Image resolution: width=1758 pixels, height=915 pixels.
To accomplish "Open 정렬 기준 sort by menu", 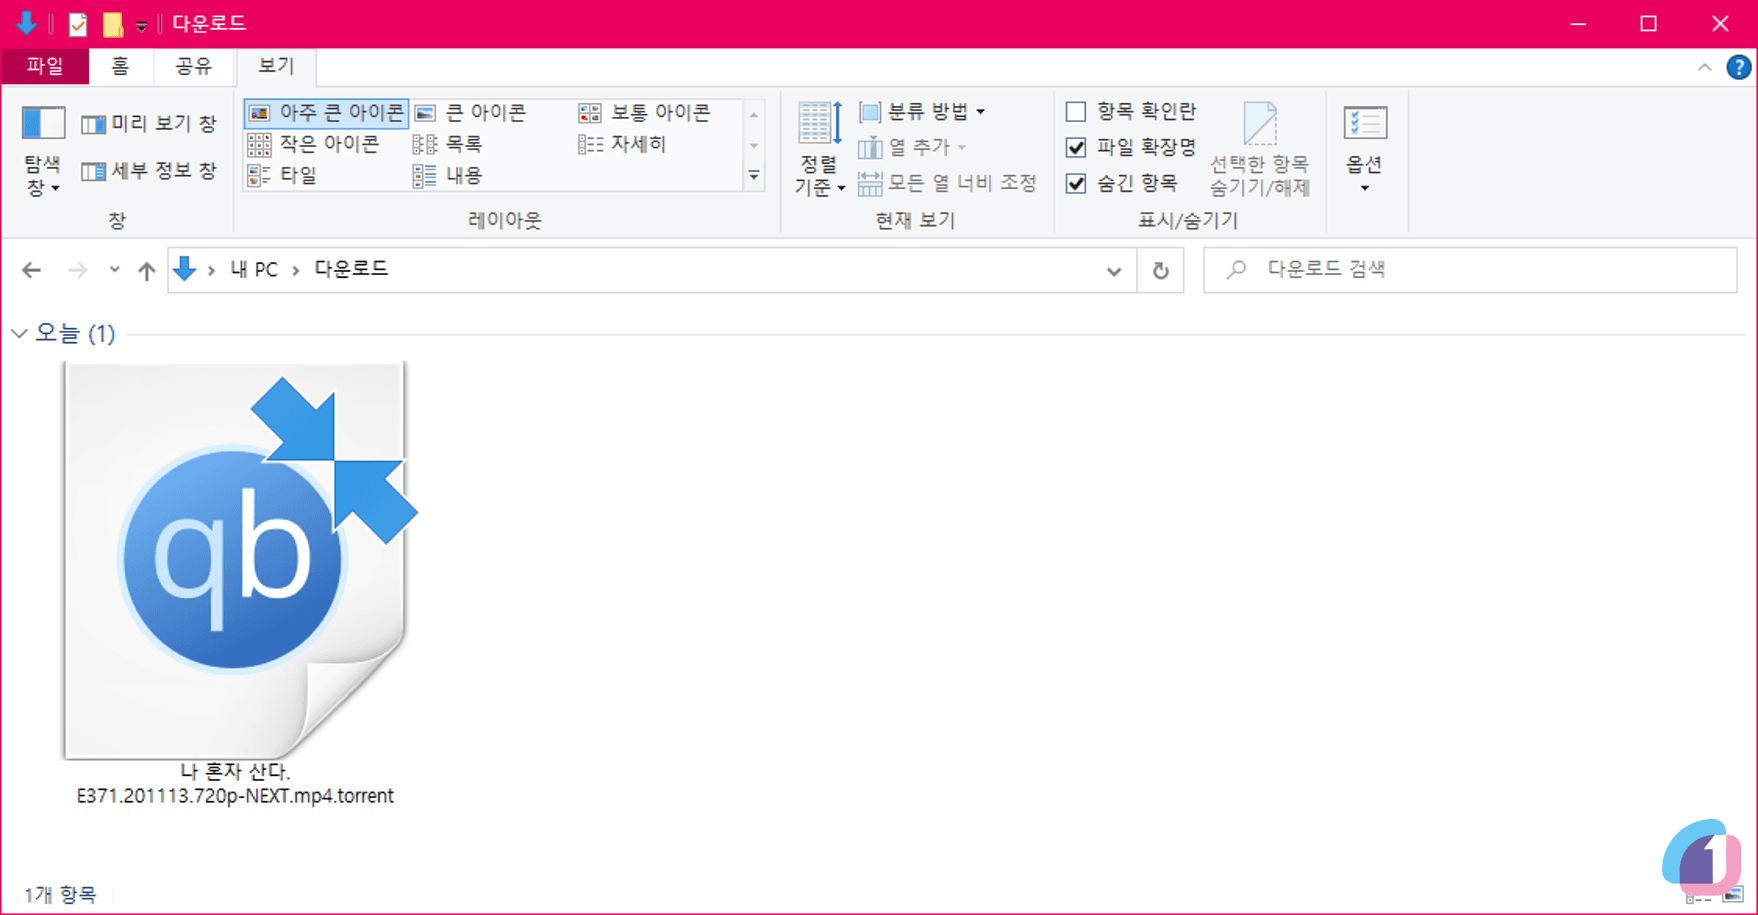I will click(x=820, y=150).
